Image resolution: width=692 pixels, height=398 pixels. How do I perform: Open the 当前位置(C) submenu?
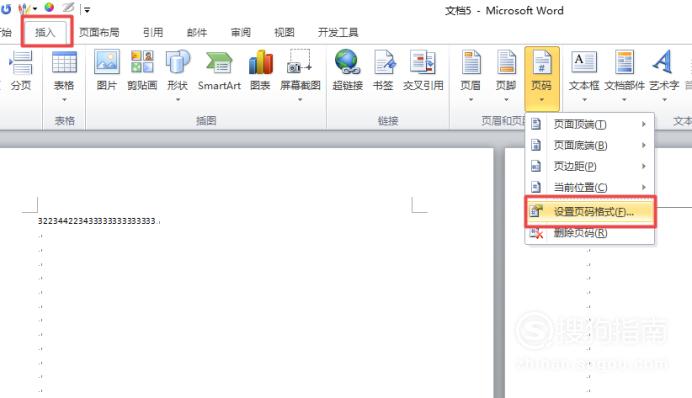pos(590,187)
